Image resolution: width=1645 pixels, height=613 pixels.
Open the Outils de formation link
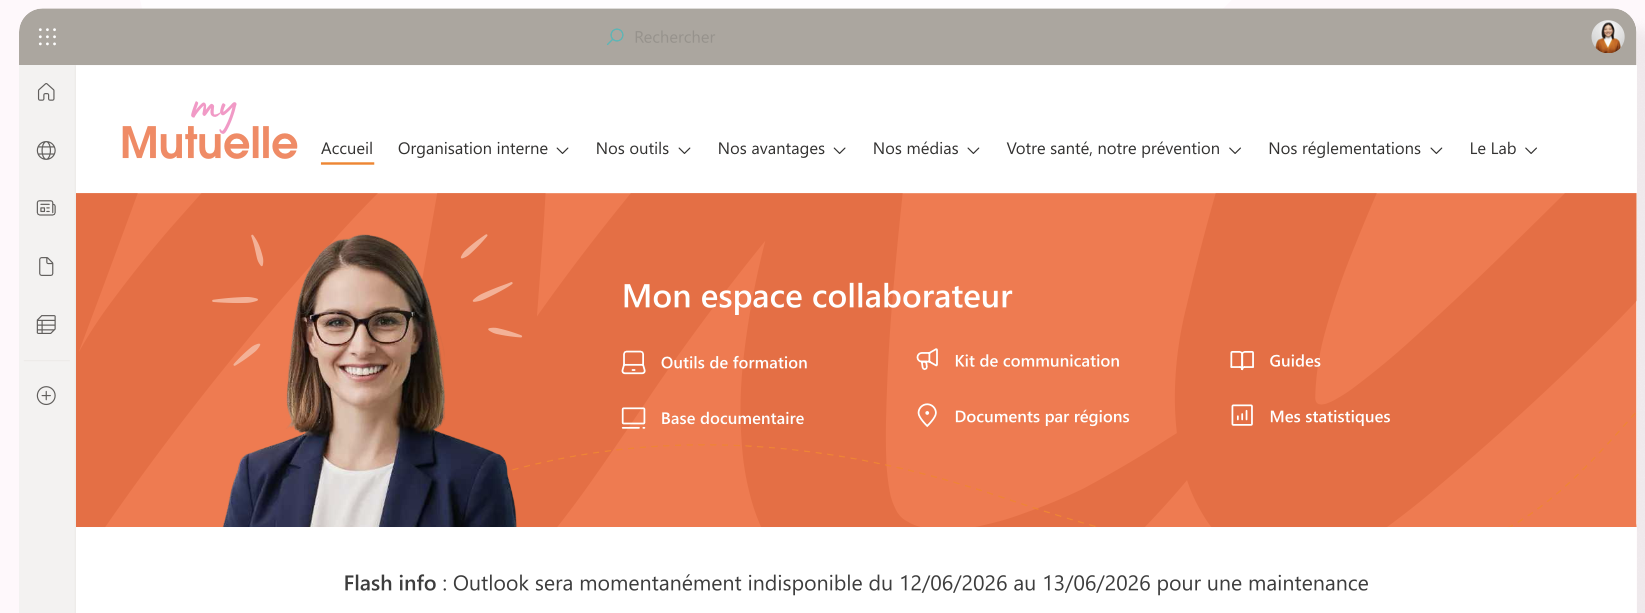click(x=733, y=362)
